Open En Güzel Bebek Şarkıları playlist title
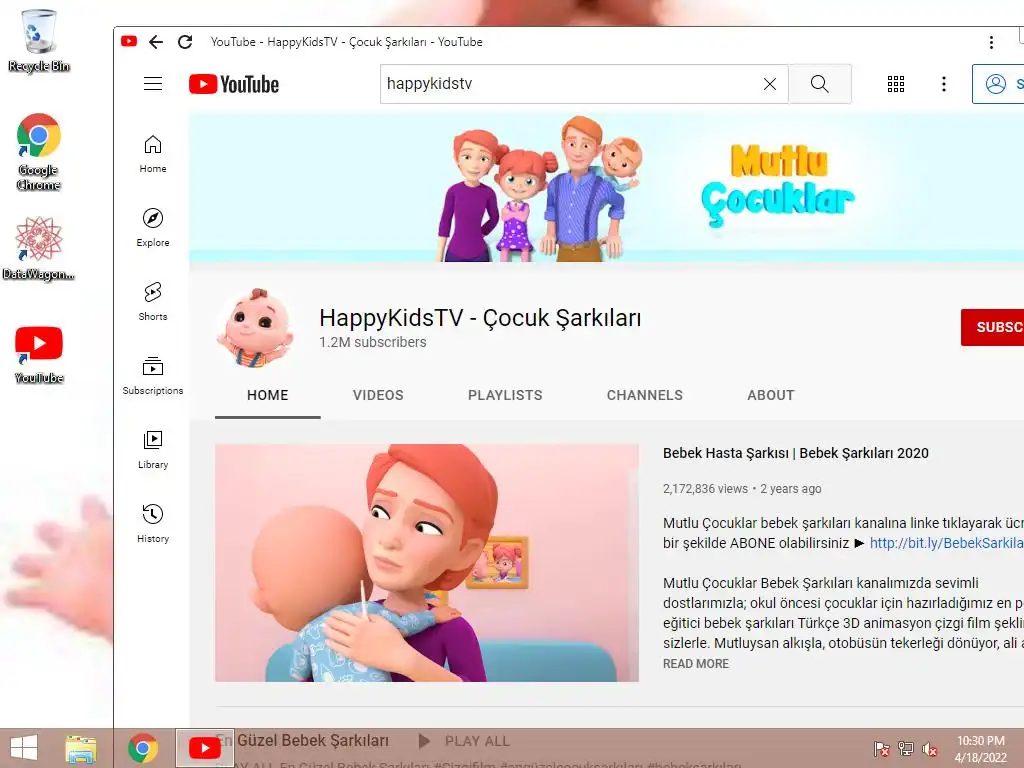This screenshot has height=768, width=1024. 302,741
